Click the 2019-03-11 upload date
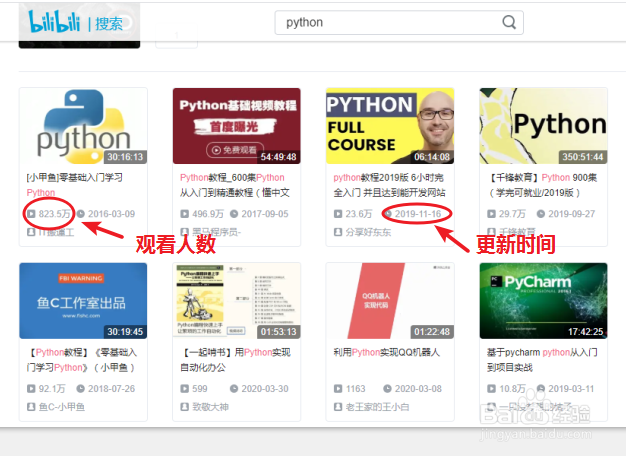Image resolution: width=626 pixels, height=456 pixels. click(571, 389)
